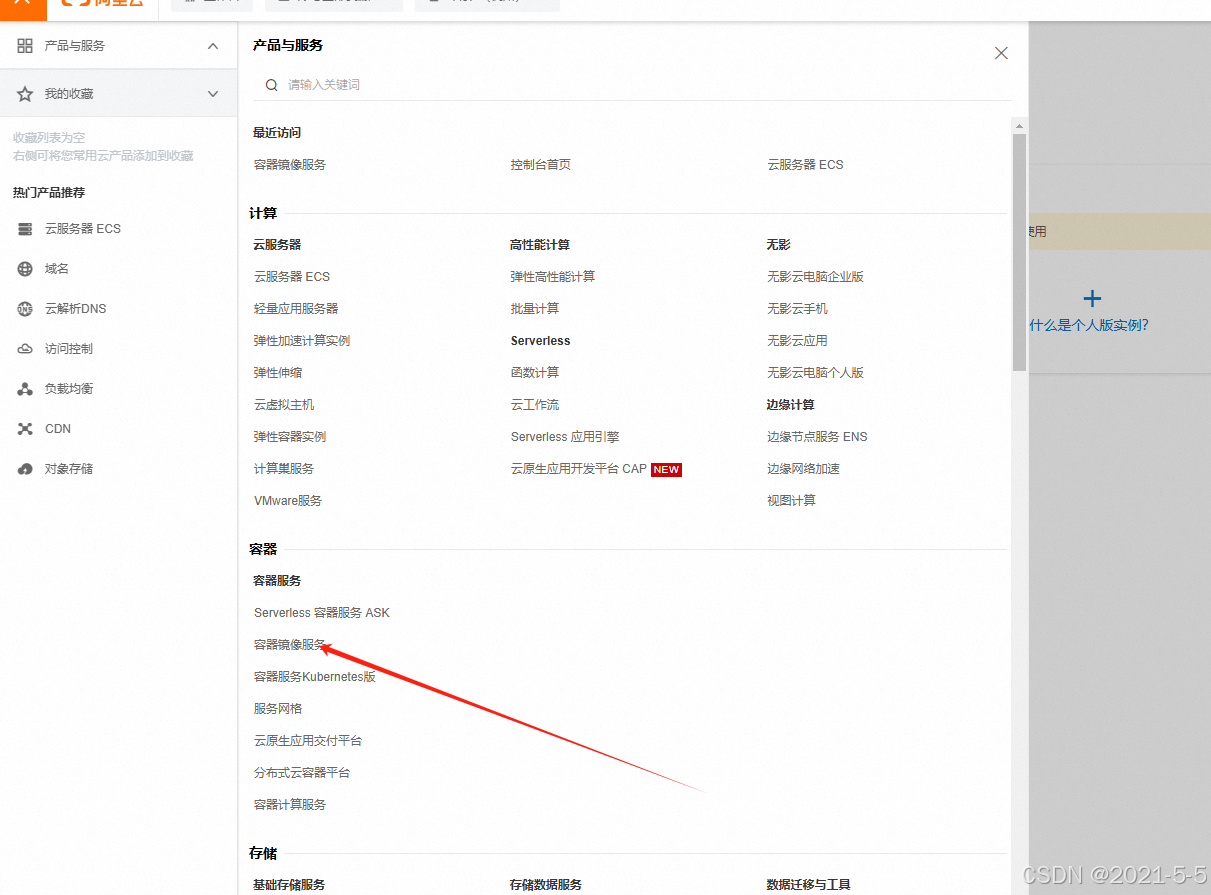Click the star icon beside 我的收藏
1211x895 pixels.
tap(25, 94)
